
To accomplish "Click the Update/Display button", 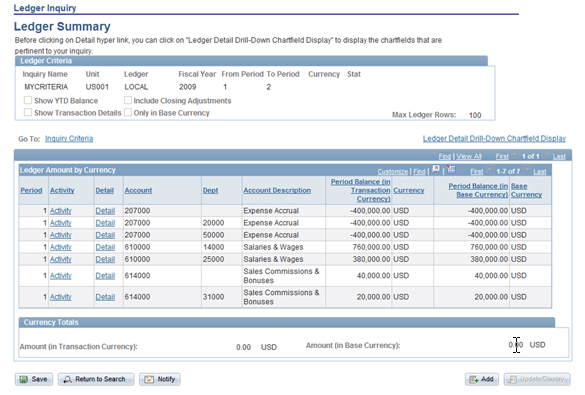I will (x=537, y=379).
